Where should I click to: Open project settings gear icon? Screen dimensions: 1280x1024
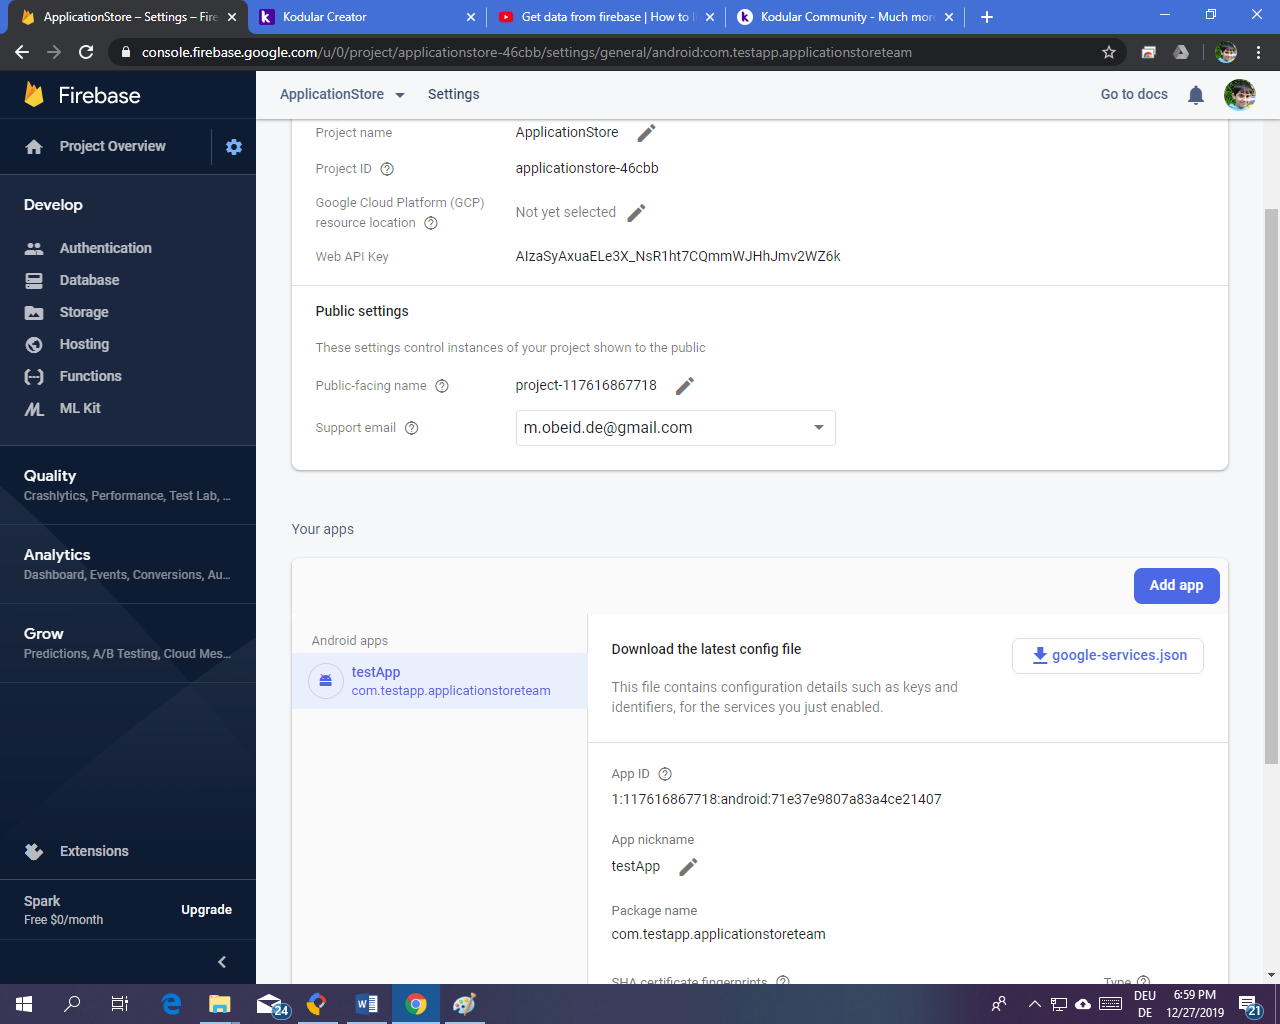[234, 147]
